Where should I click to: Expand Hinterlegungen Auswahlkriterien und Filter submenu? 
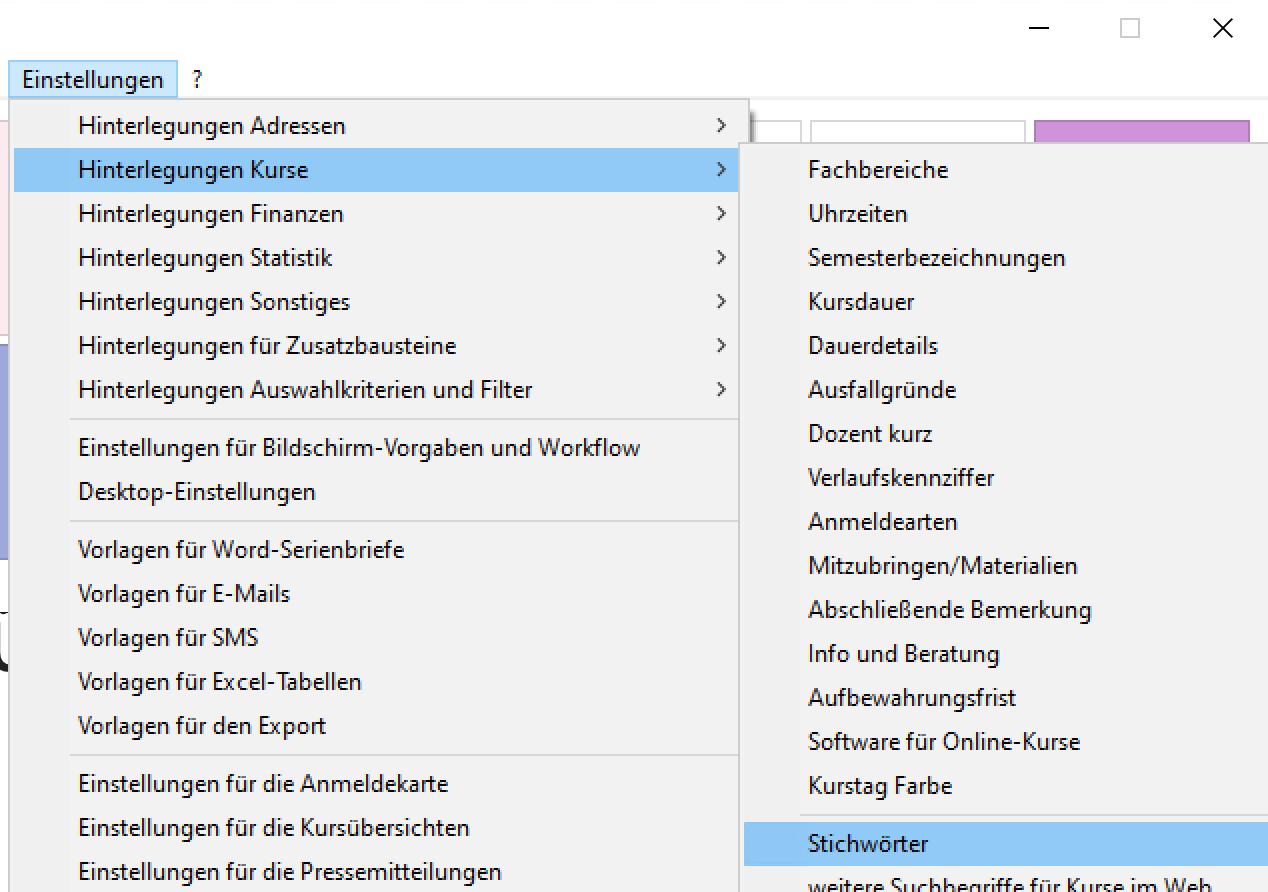[376, 390]
